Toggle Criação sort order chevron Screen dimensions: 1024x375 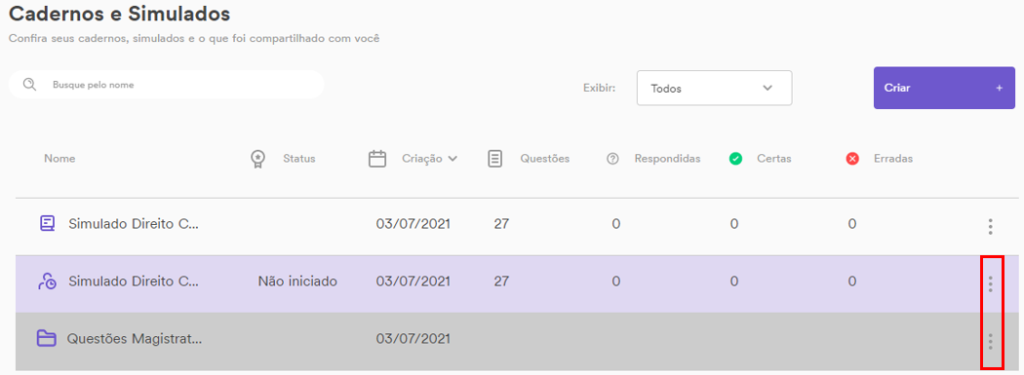click(x=453, y=159)
